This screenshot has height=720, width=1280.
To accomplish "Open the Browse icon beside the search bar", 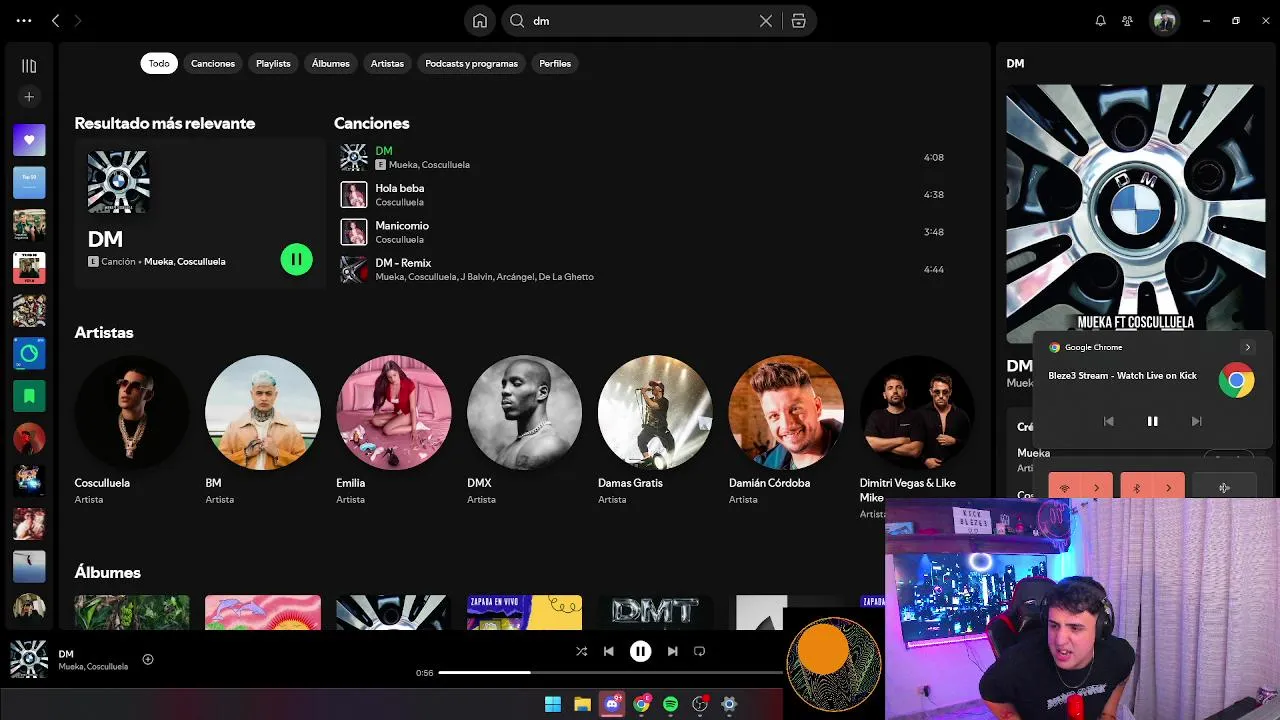I will point(798,21).
